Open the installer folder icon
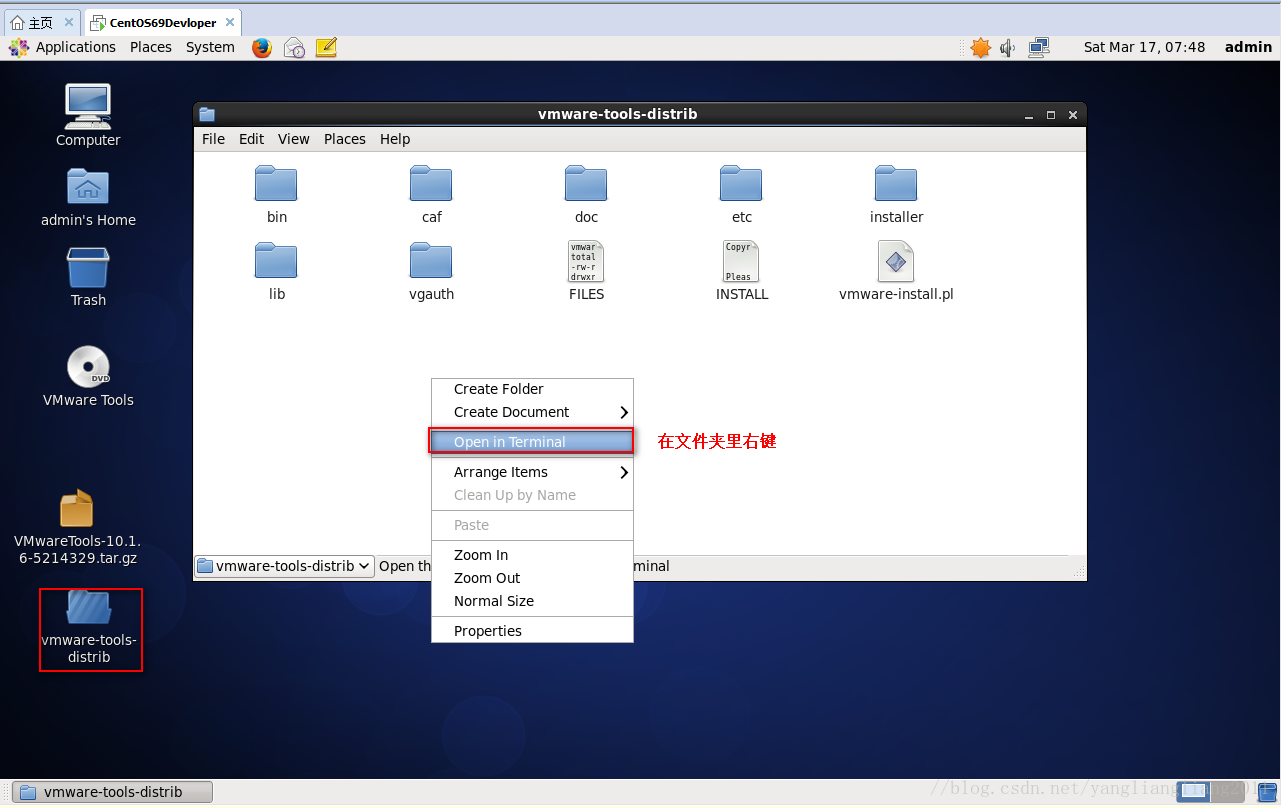The height and width of the screenshot is (808, 1281). pos(896,184)
